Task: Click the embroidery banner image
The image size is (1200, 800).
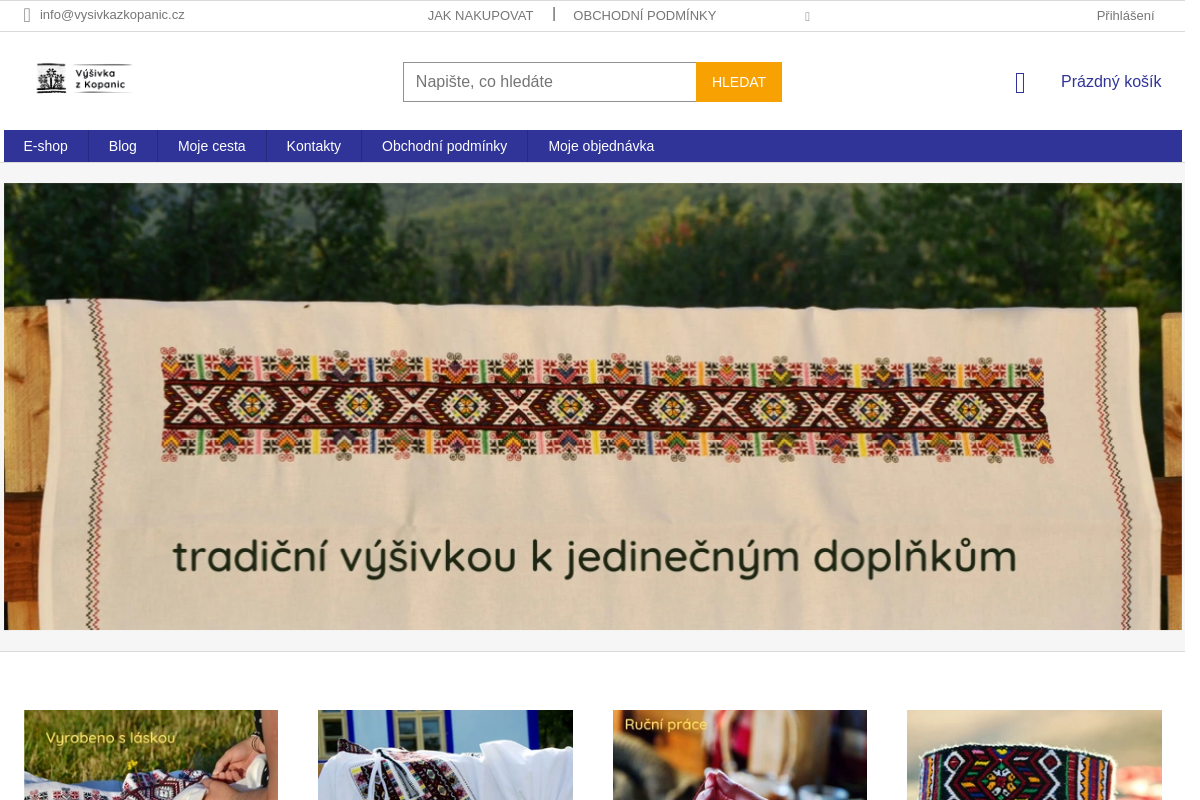Action: click(593, 406)
